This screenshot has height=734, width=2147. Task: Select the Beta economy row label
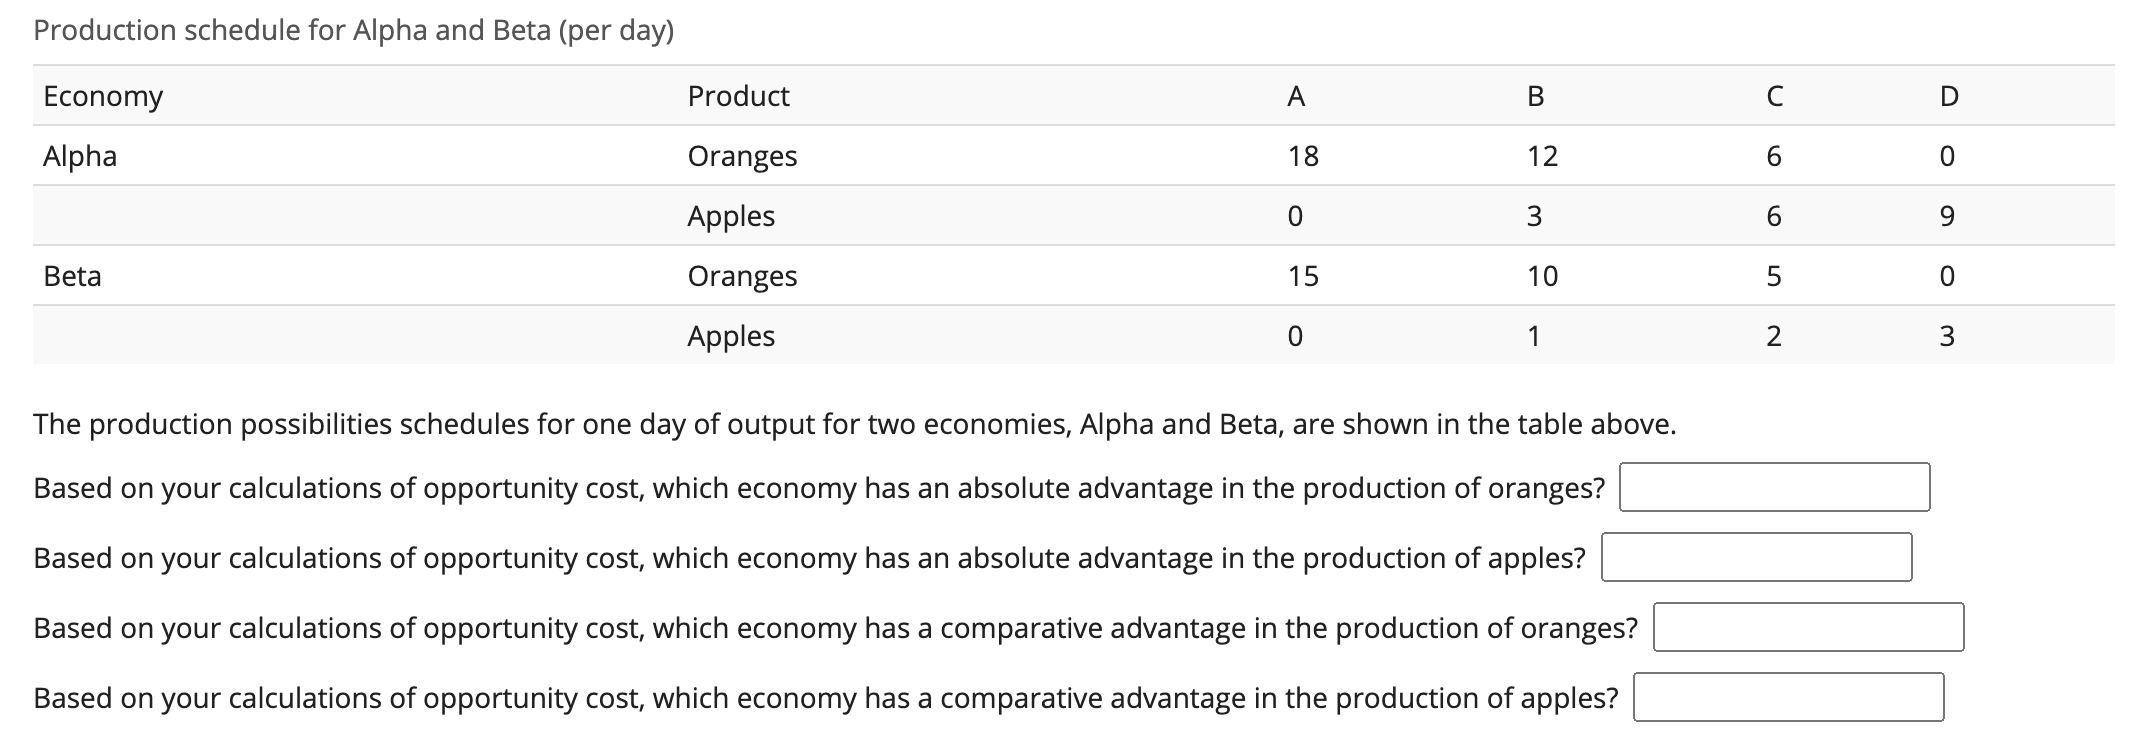[71, 276]
